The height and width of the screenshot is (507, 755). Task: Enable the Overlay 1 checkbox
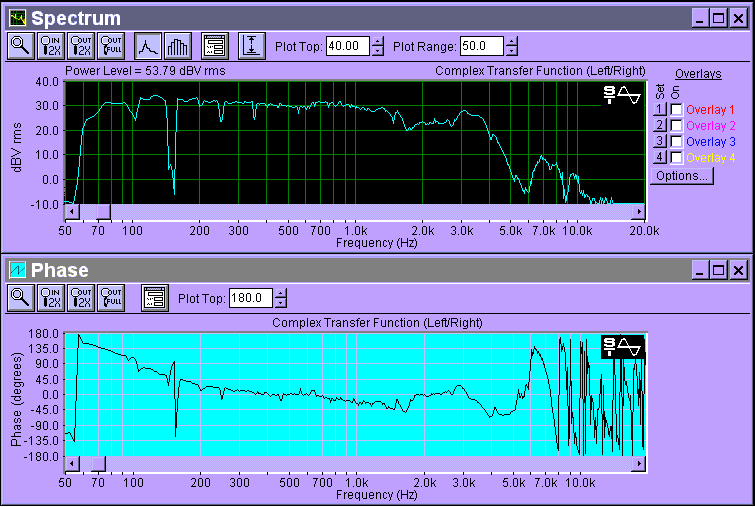pyautogui.click(x=677, y=109)
